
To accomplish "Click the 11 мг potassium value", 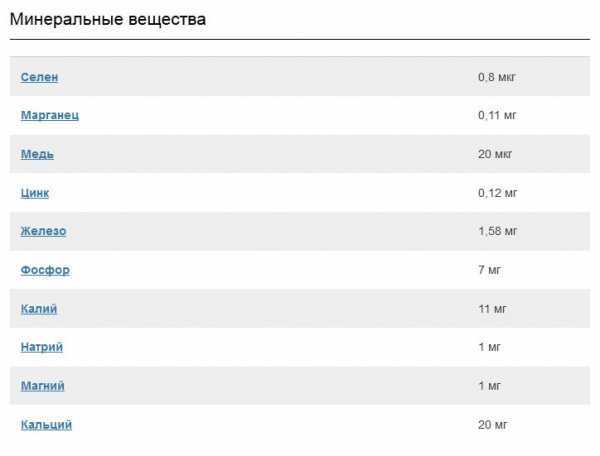I will tap(492, 309).
